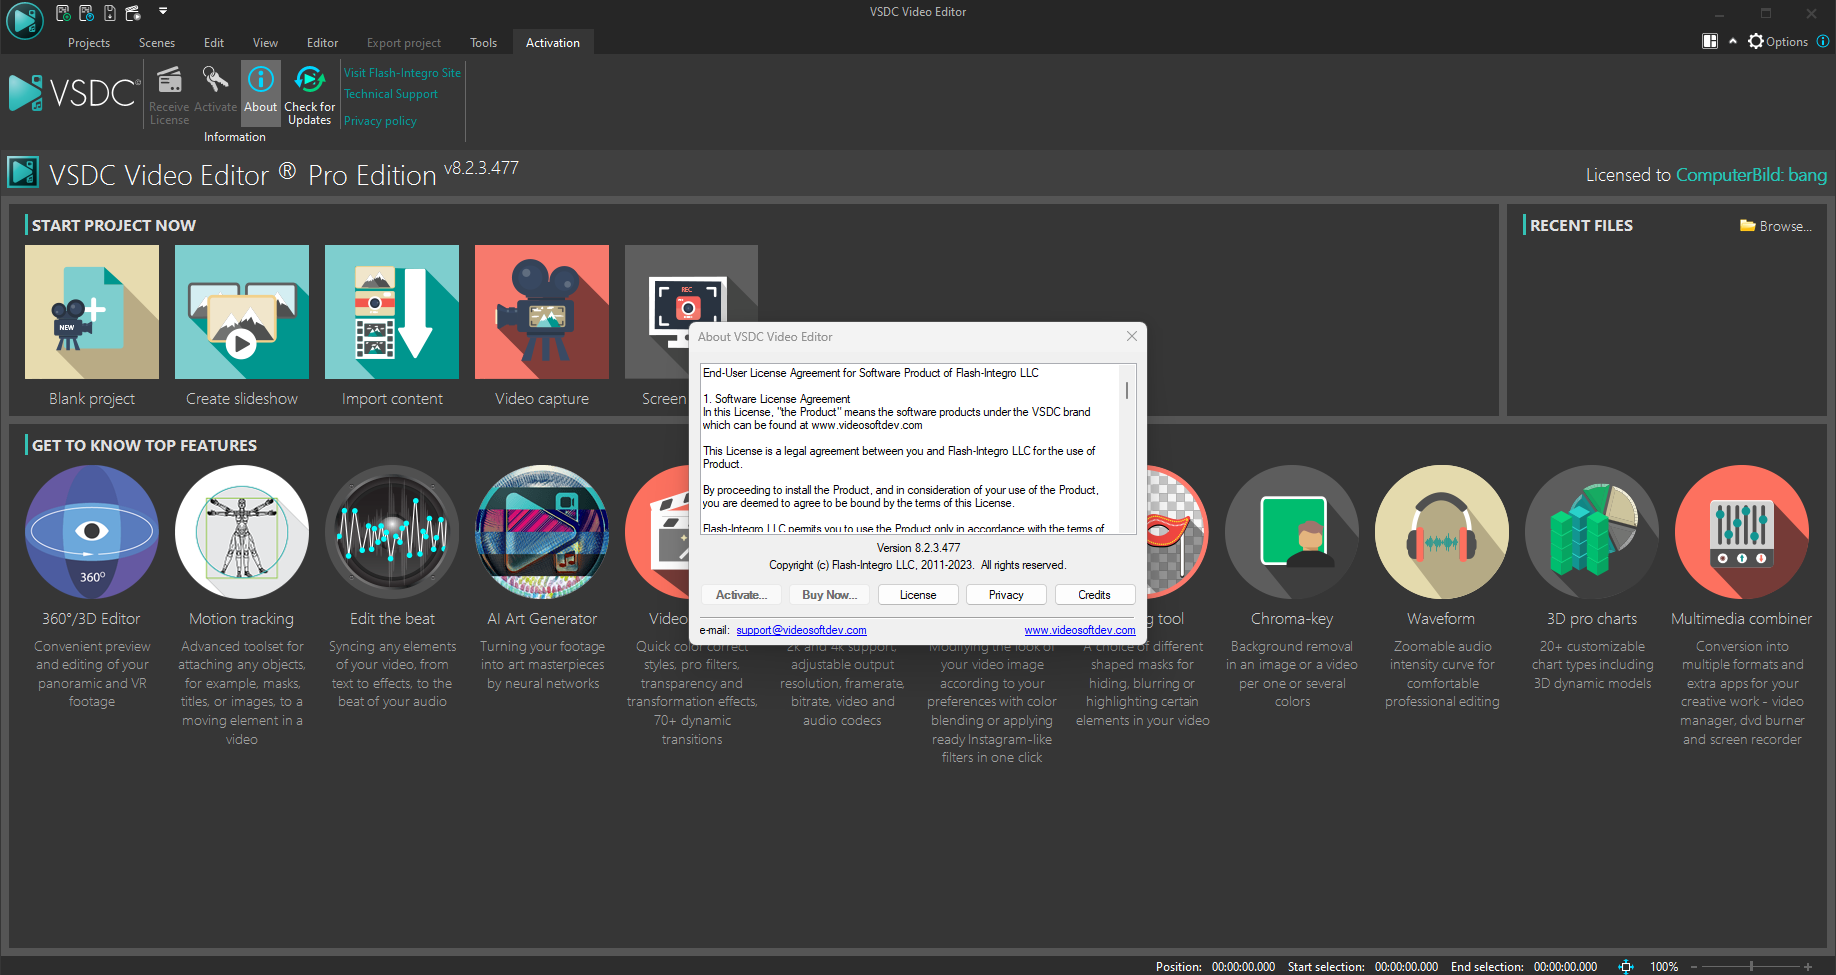Open the Privacy policy link in ribbon

click(x=380, y=121)
